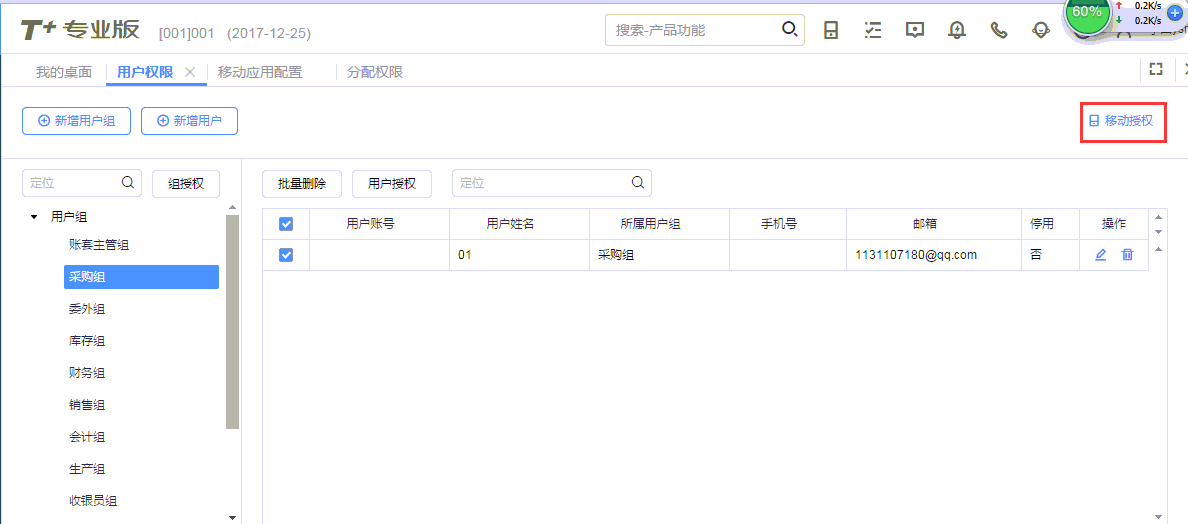1188x524 pixels.
Task: Delete user 01 with the trash icon
Action: (1127, 255)
